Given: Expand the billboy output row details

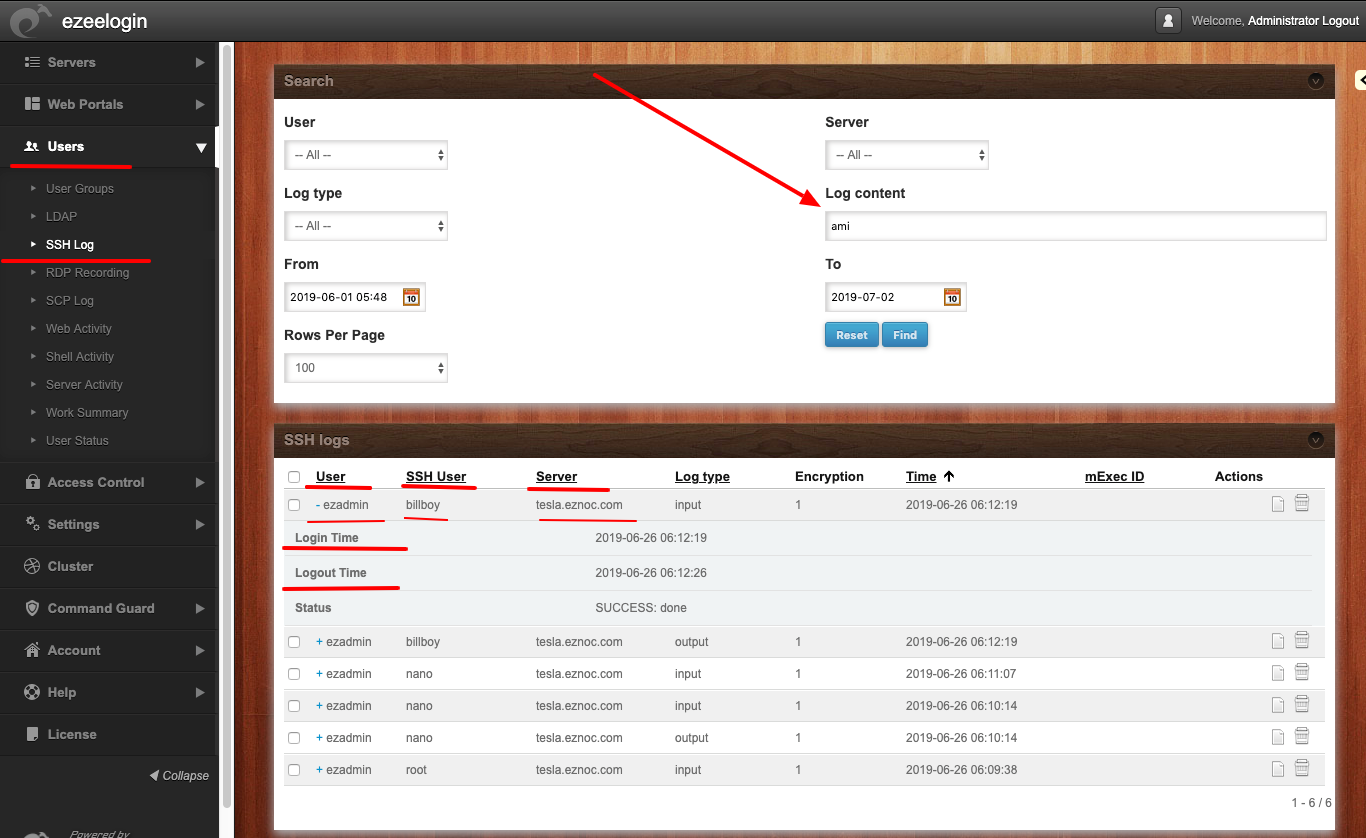Looking at the screenshot, I should coord(319,642).
